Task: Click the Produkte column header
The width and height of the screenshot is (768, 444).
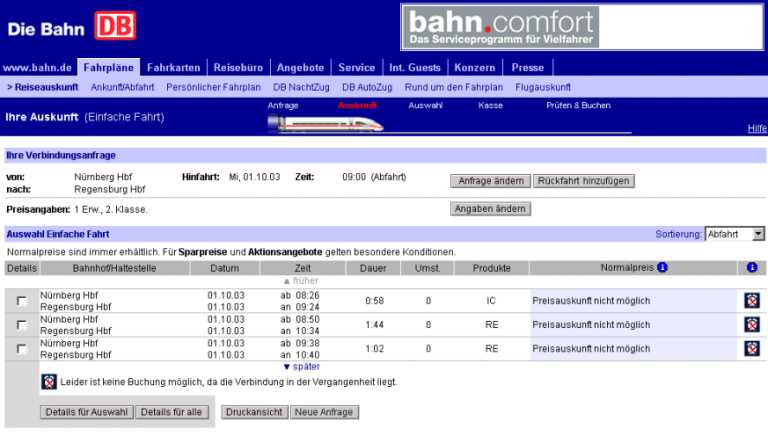Action: (491, 268)
